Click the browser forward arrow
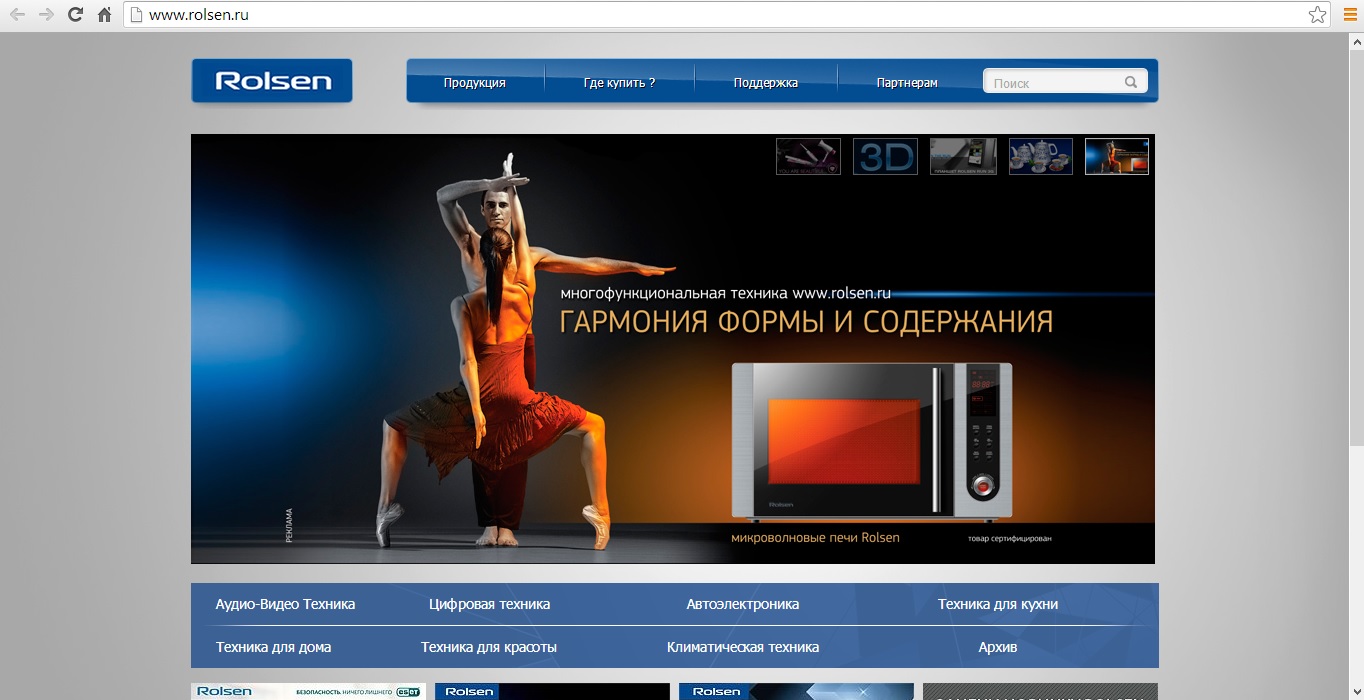 [x=46, y=15]
